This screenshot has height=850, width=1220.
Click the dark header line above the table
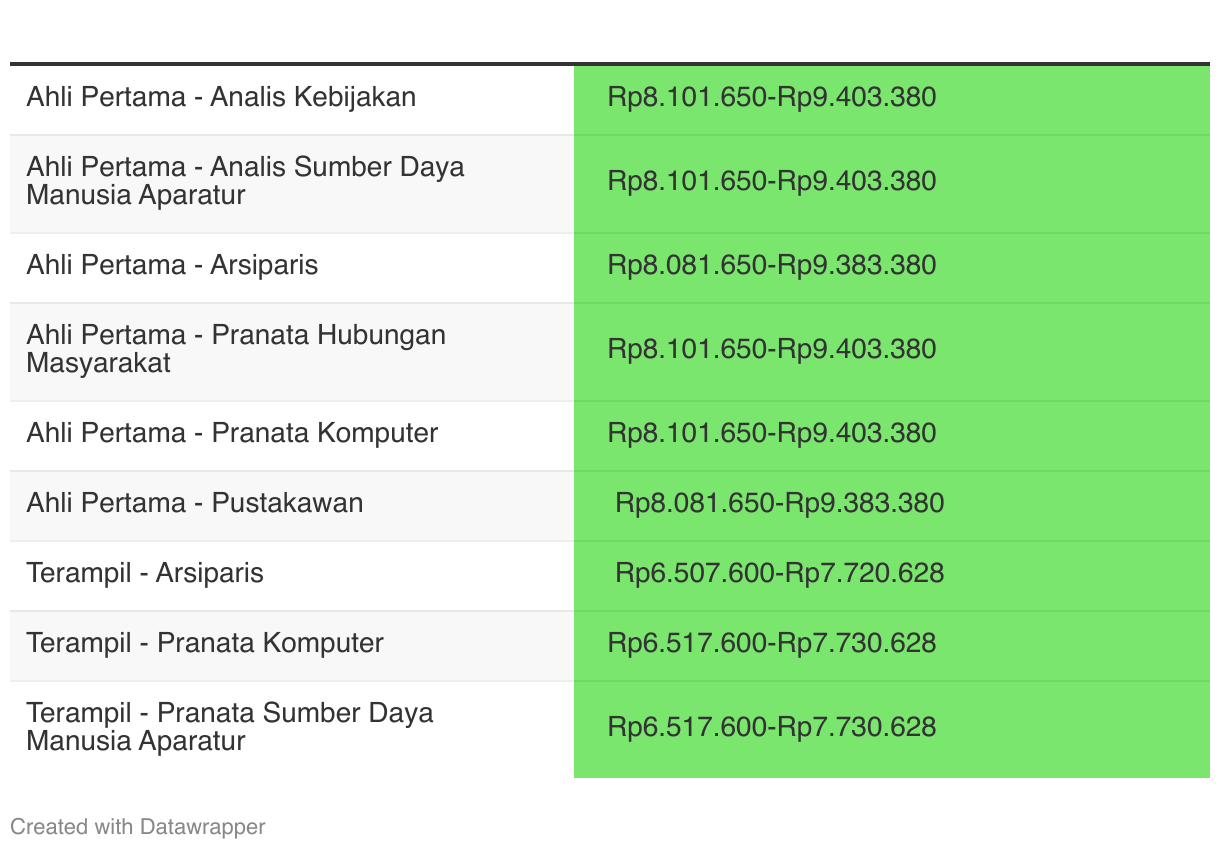click(x=610, y=64)
